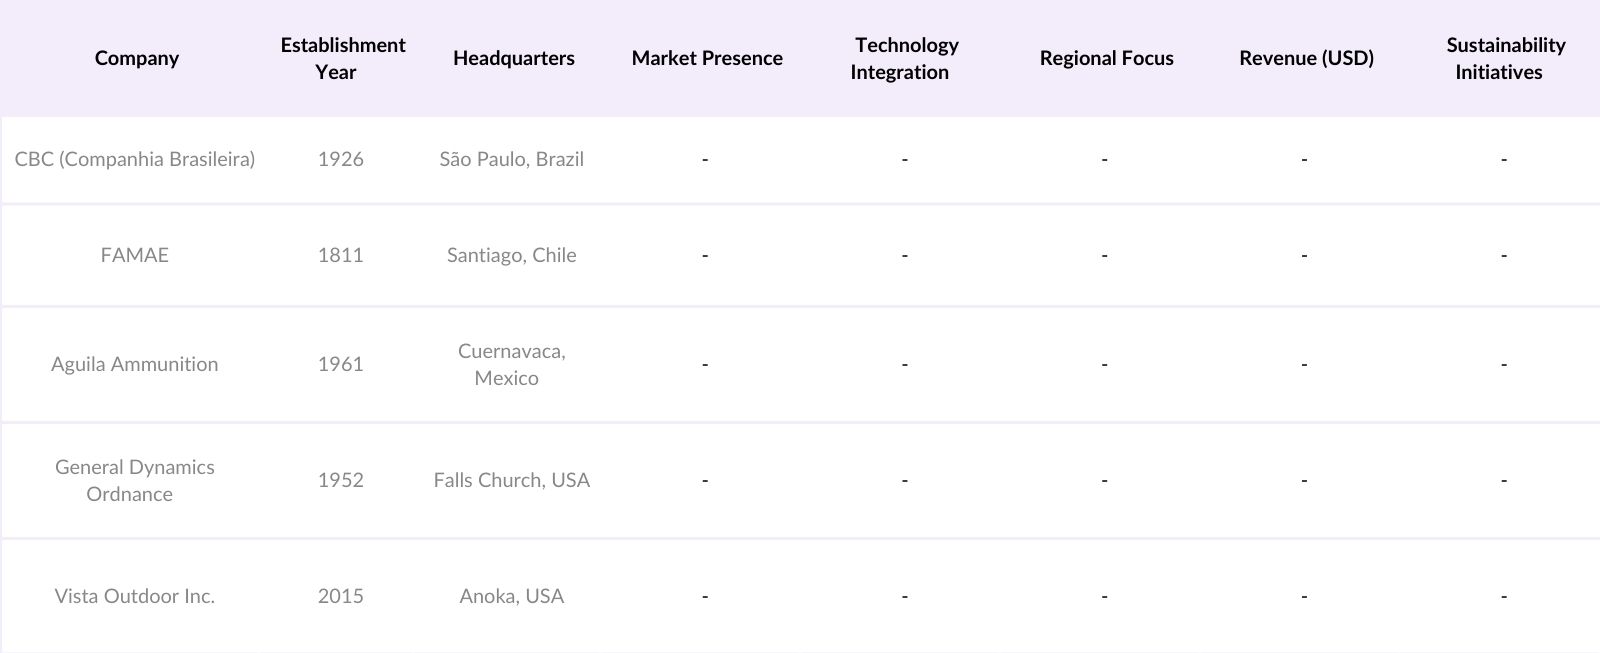The image size is (1600, 653).
Task: Select the Anoka, USA headquarters cell
Action: pyautogui.click(x=512, y=596)
